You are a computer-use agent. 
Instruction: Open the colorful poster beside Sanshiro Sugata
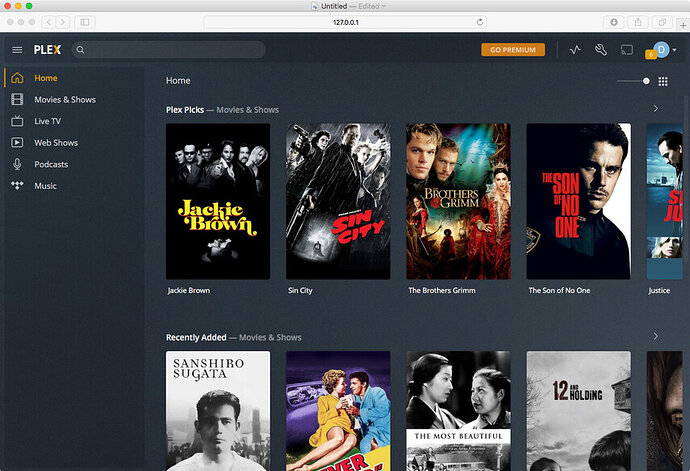coord(338,411)
